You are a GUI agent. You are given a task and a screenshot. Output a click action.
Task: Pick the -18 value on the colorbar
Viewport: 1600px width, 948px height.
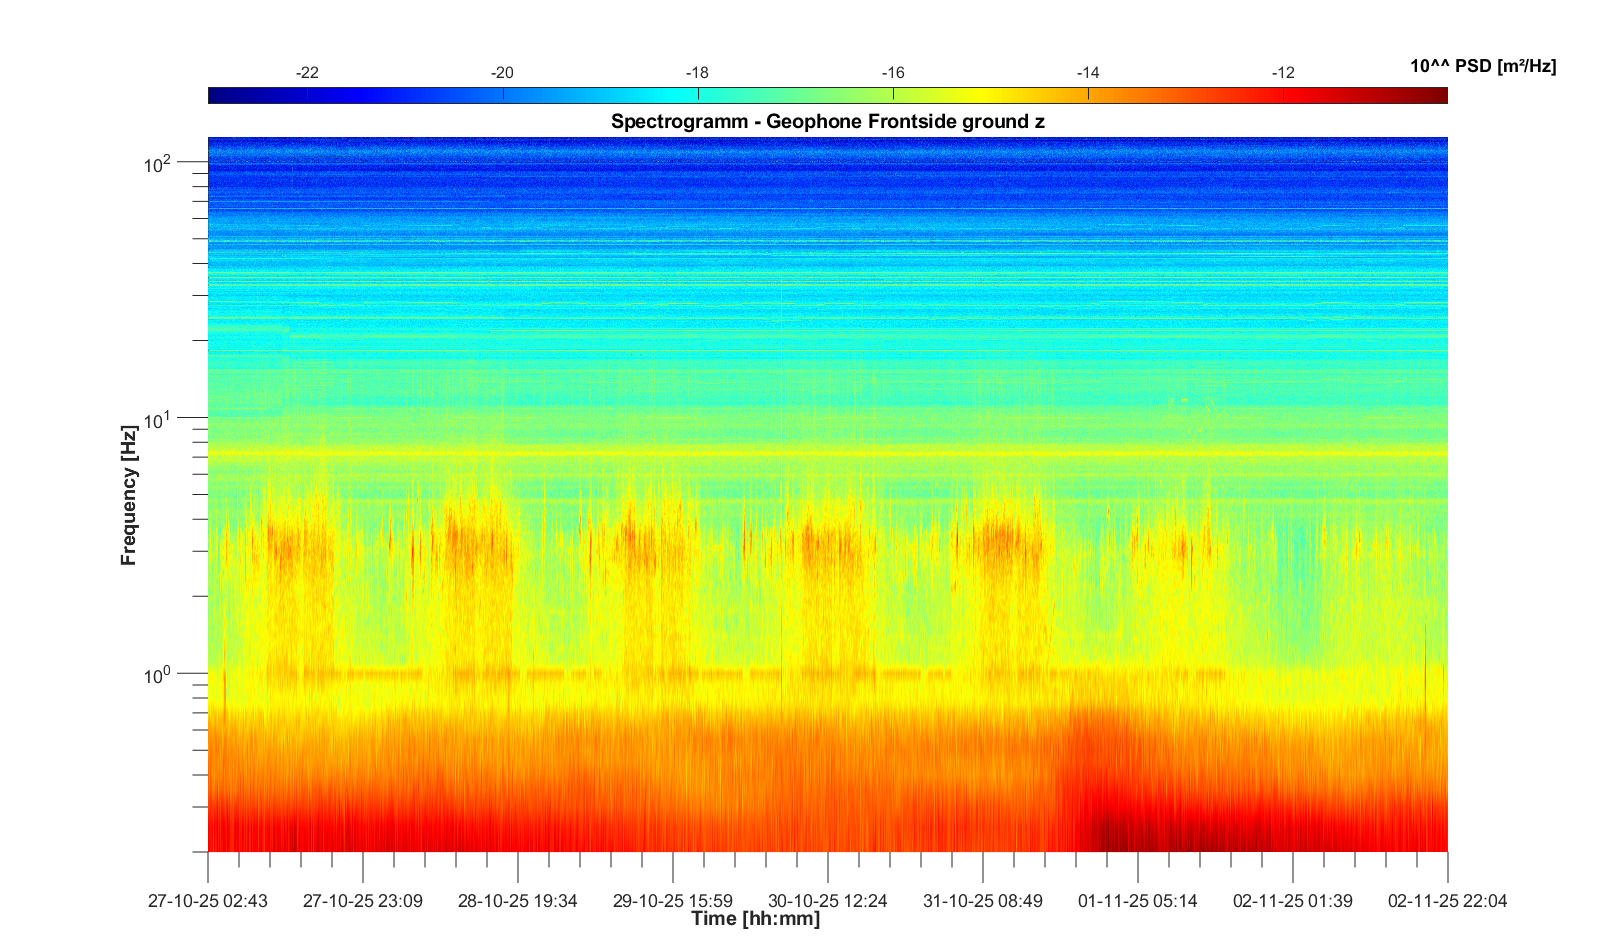point(697,73)
